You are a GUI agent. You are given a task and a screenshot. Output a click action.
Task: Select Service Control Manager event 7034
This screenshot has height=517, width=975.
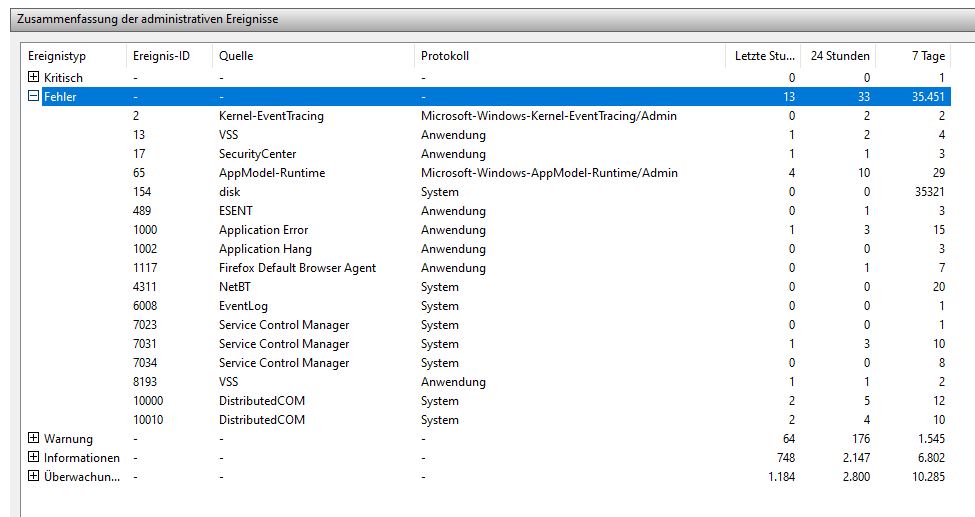[x=496, y=363]
